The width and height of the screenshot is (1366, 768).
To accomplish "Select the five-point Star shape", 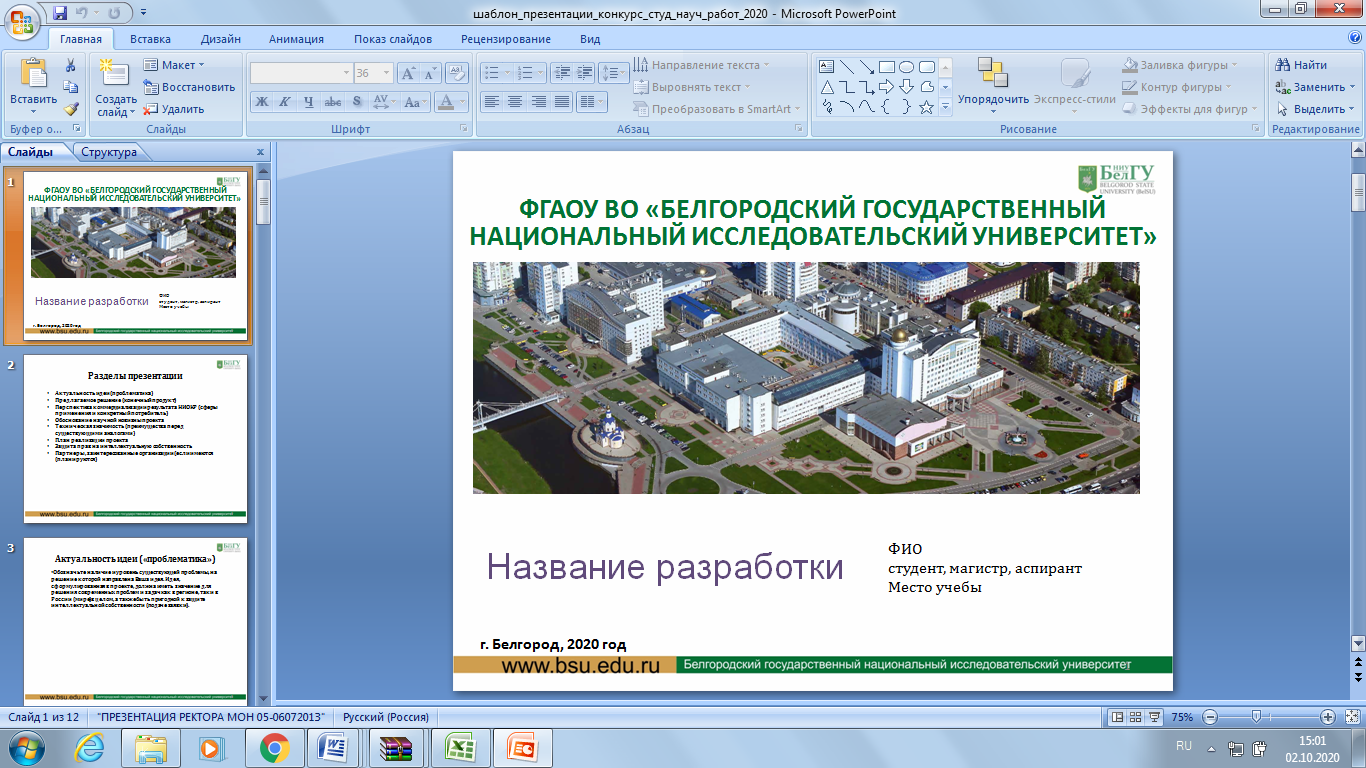I will 927,106.
